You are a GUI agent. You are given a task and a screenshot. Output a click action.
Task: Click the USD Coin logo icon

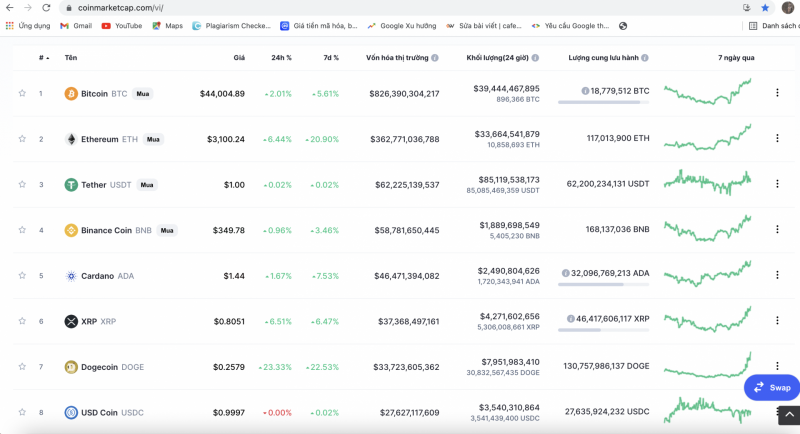click(71, 412)
